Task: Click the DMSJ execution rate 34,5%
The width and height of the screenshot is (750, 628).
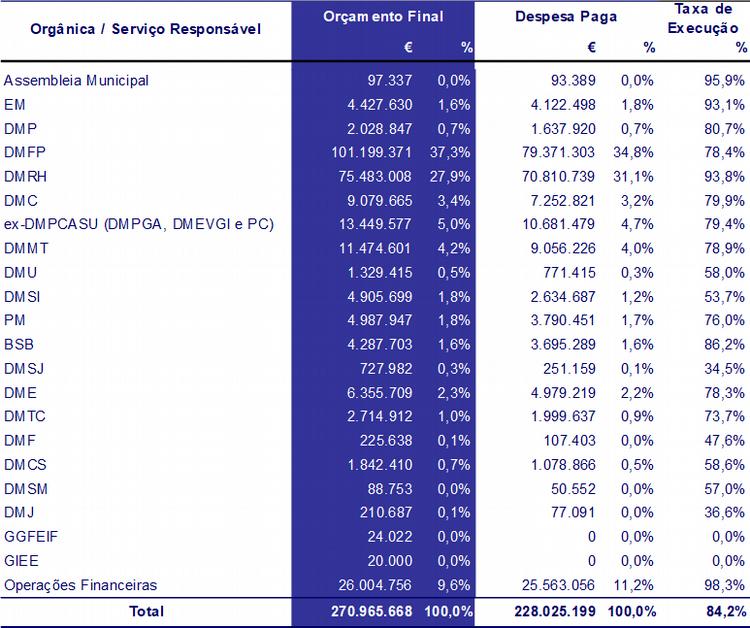Action: [x=725, y=368]
